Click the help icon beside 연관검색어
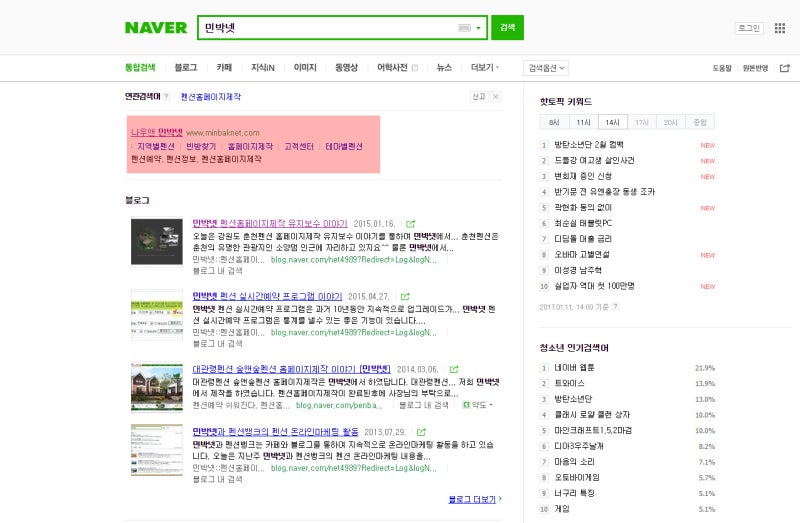 pyautogui.click(x=166, y=96)
